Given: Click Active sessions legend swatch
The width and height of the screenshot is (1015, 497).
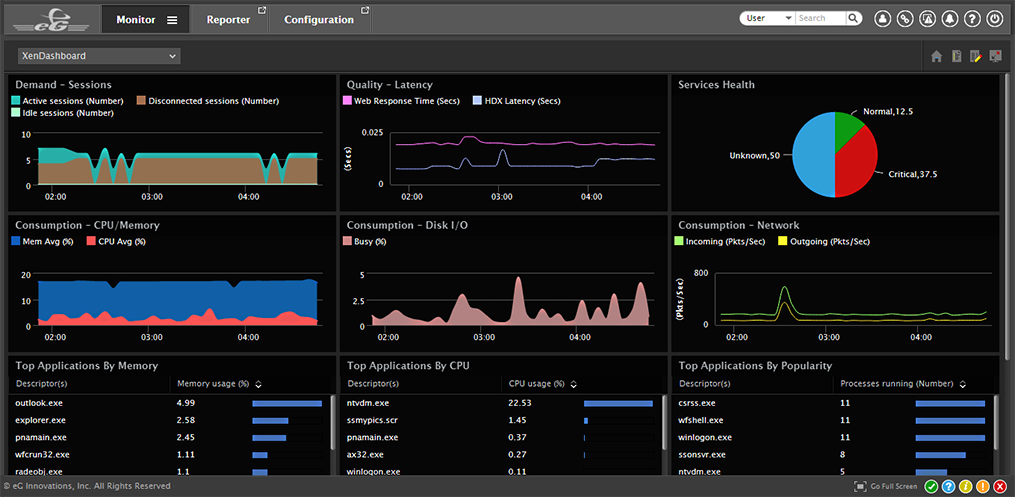Looking at the screenshot, I should [x=16, y=101].
